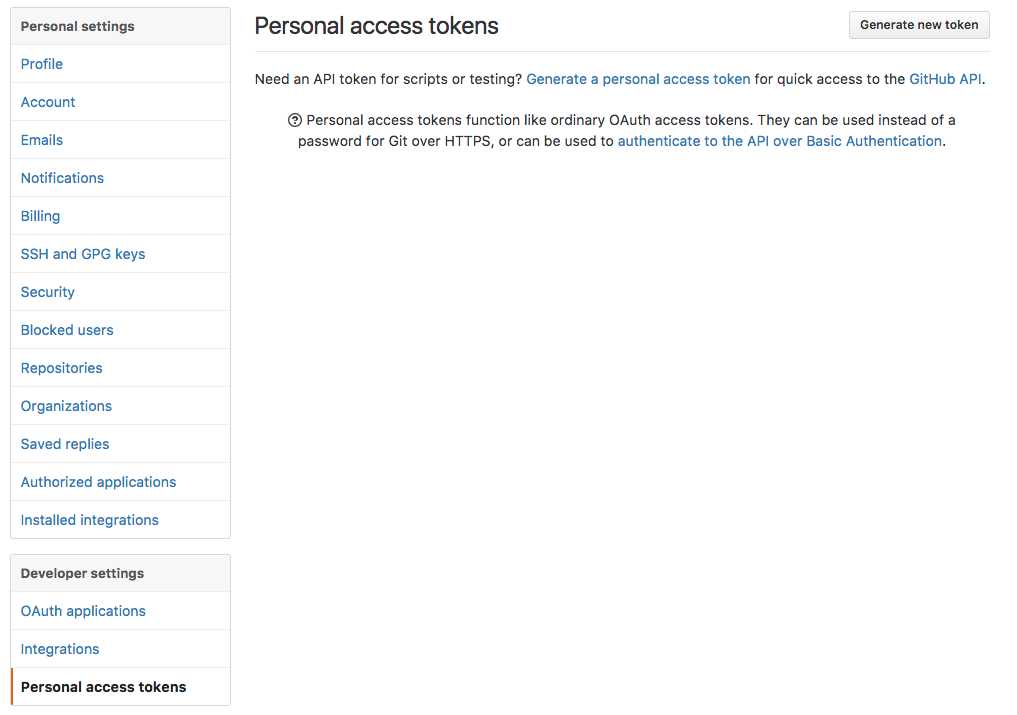1017x715 pixels.
Task: Open Security settings
Action: click(x=120, y=292)
